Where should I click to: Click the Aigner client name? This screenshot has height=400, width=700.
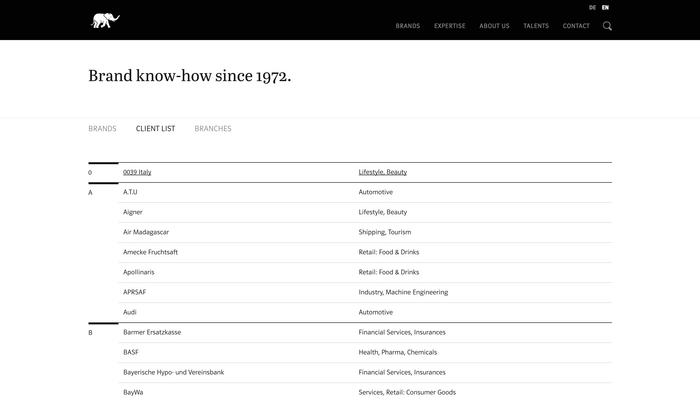click(133, 212)
